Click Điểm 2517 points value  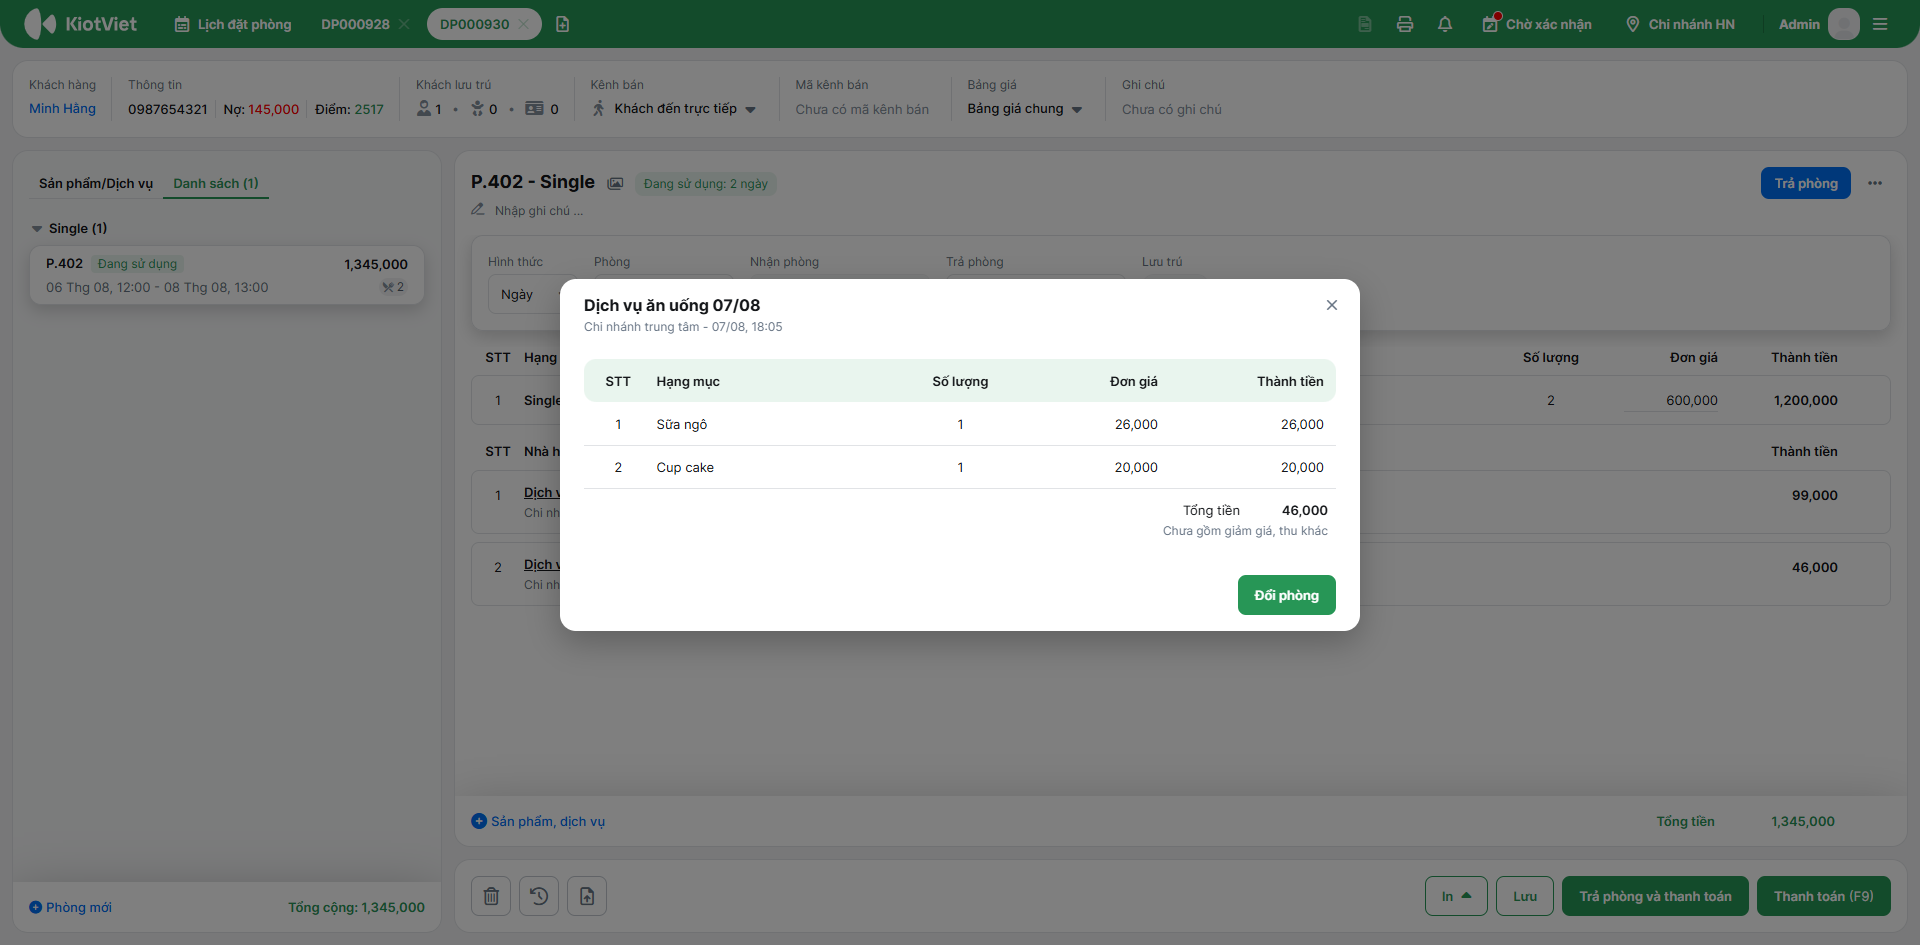pos(369,109)
